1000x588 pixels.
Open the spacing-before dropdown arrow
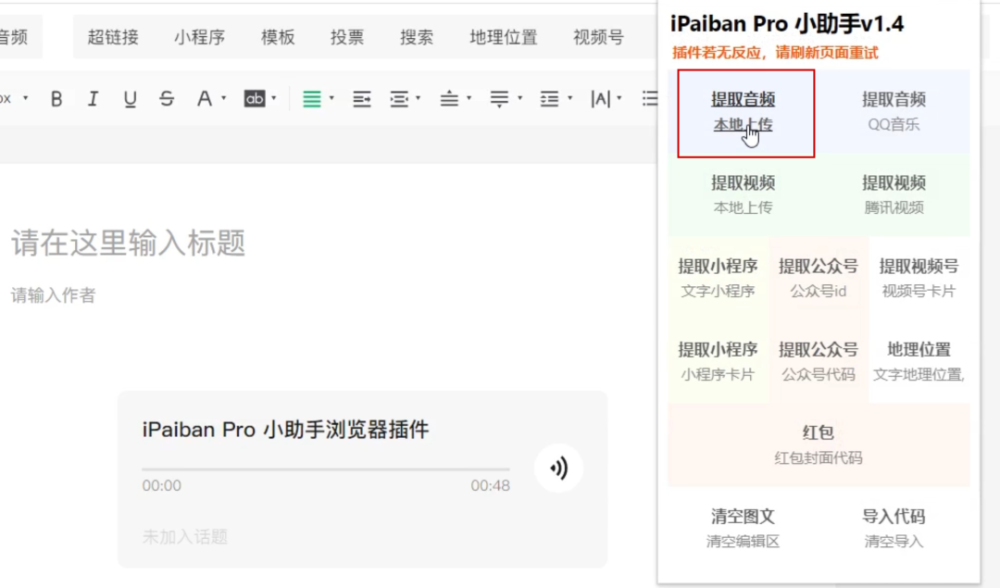click(469, 98)
